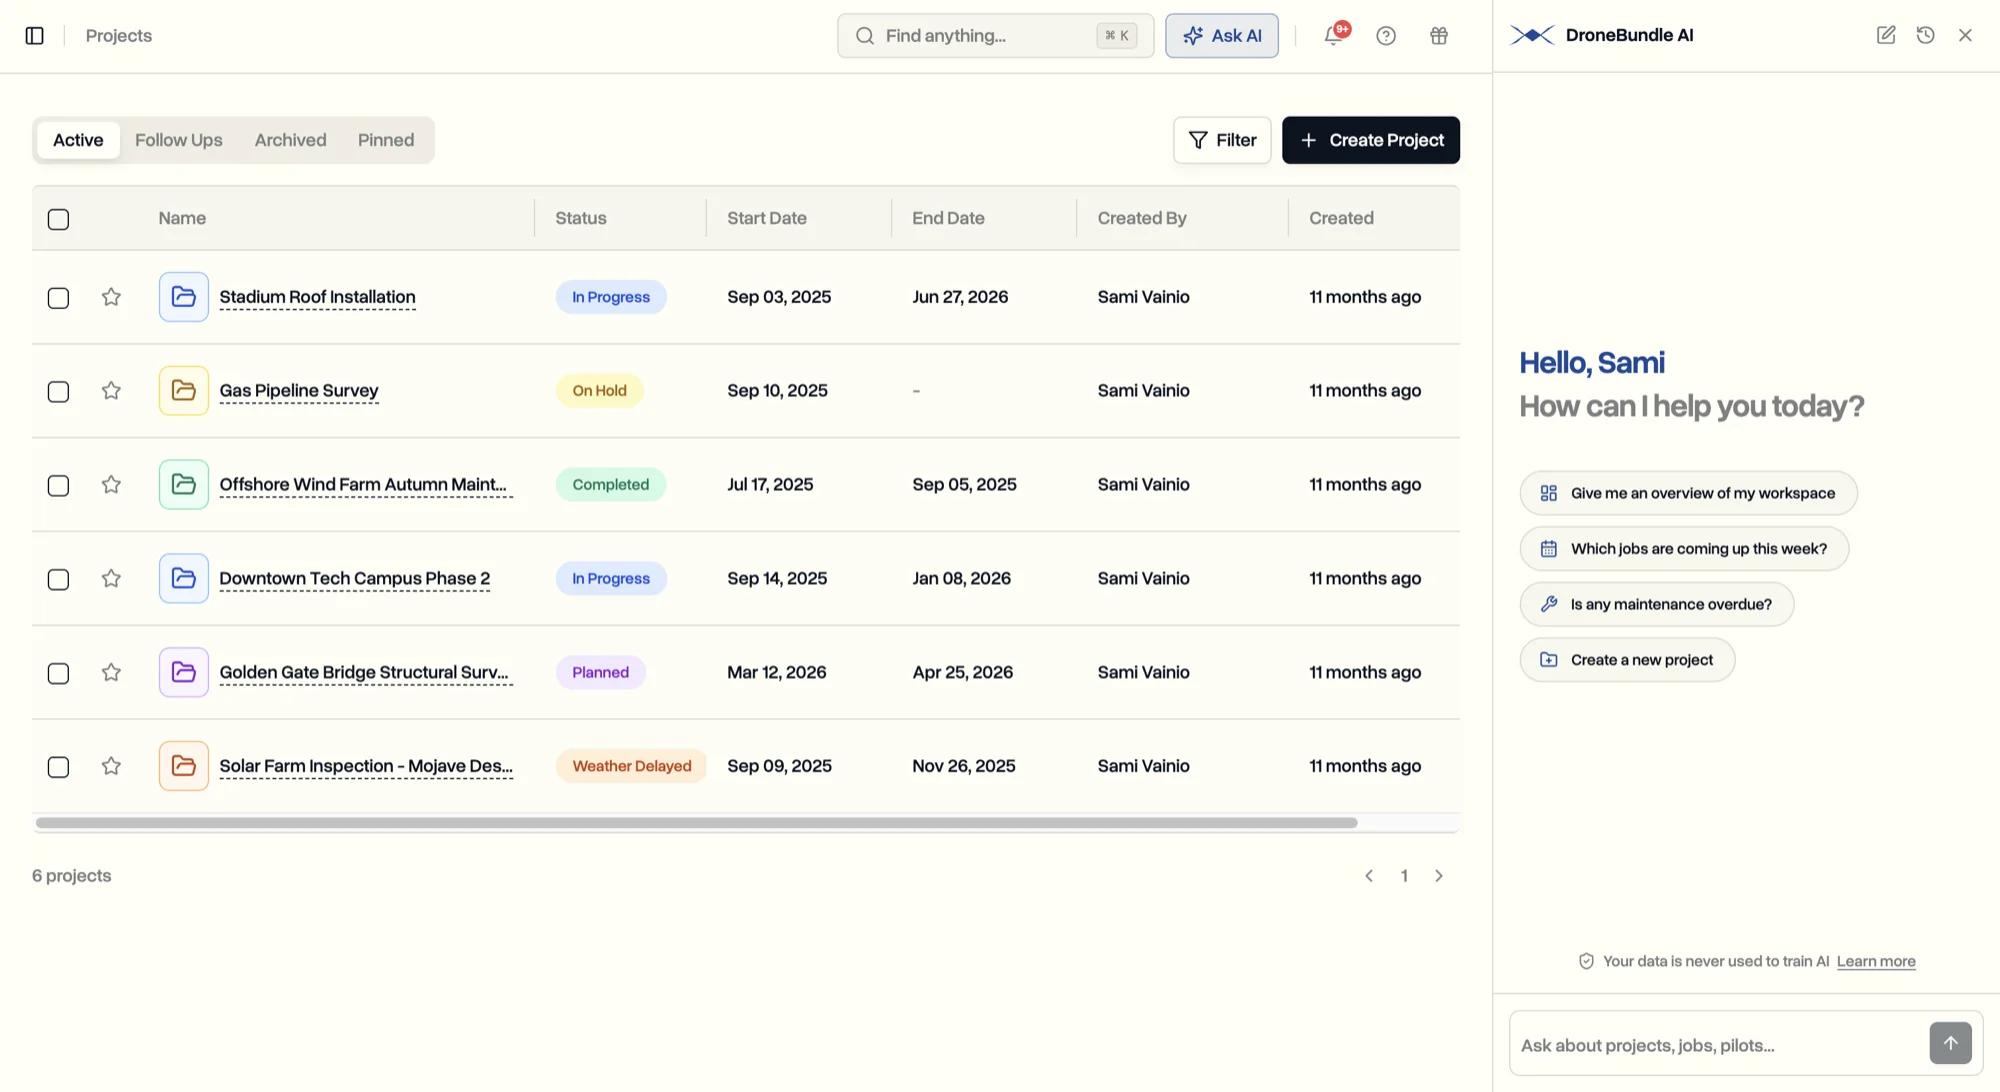The image size is (2000, 1092).
Task: Sort by the Status column header
Action: coord(581,218)
